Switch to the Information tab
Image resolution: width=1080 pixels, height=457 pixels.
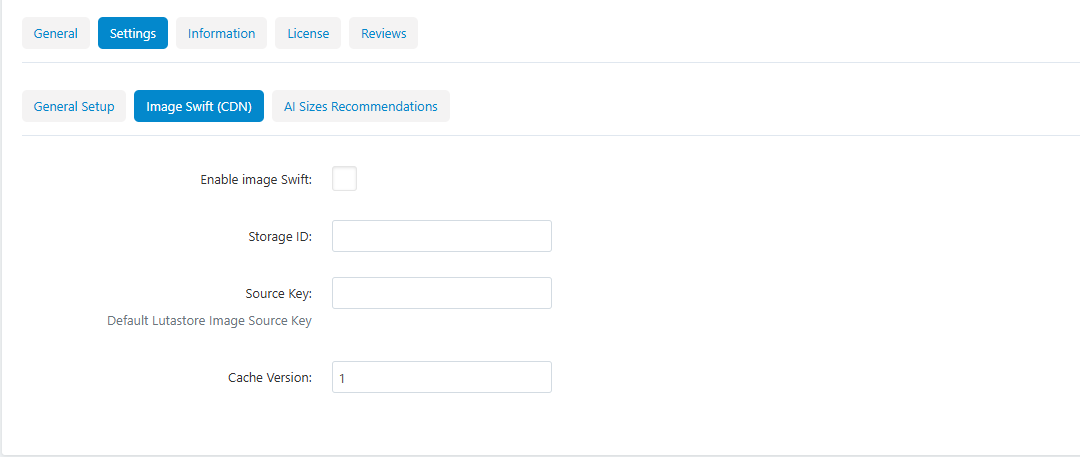(x=221, y=33)
